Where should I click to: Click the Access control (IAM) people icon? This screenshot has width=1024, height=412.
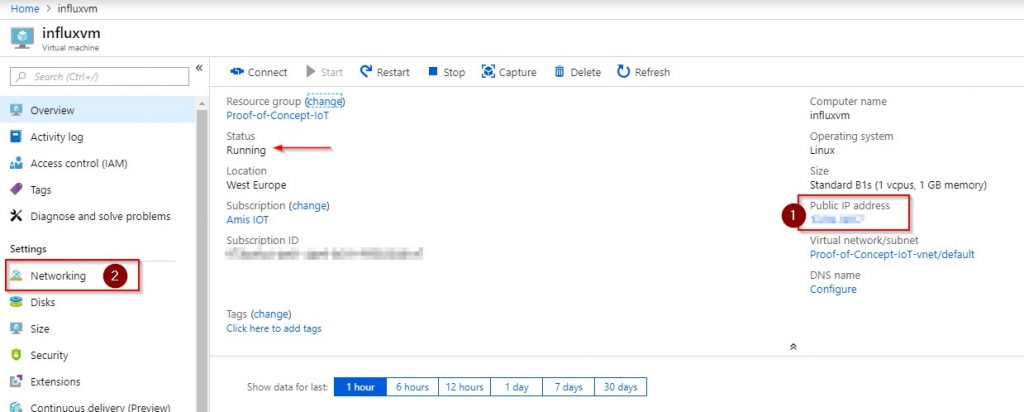click(x=16, y=163)
